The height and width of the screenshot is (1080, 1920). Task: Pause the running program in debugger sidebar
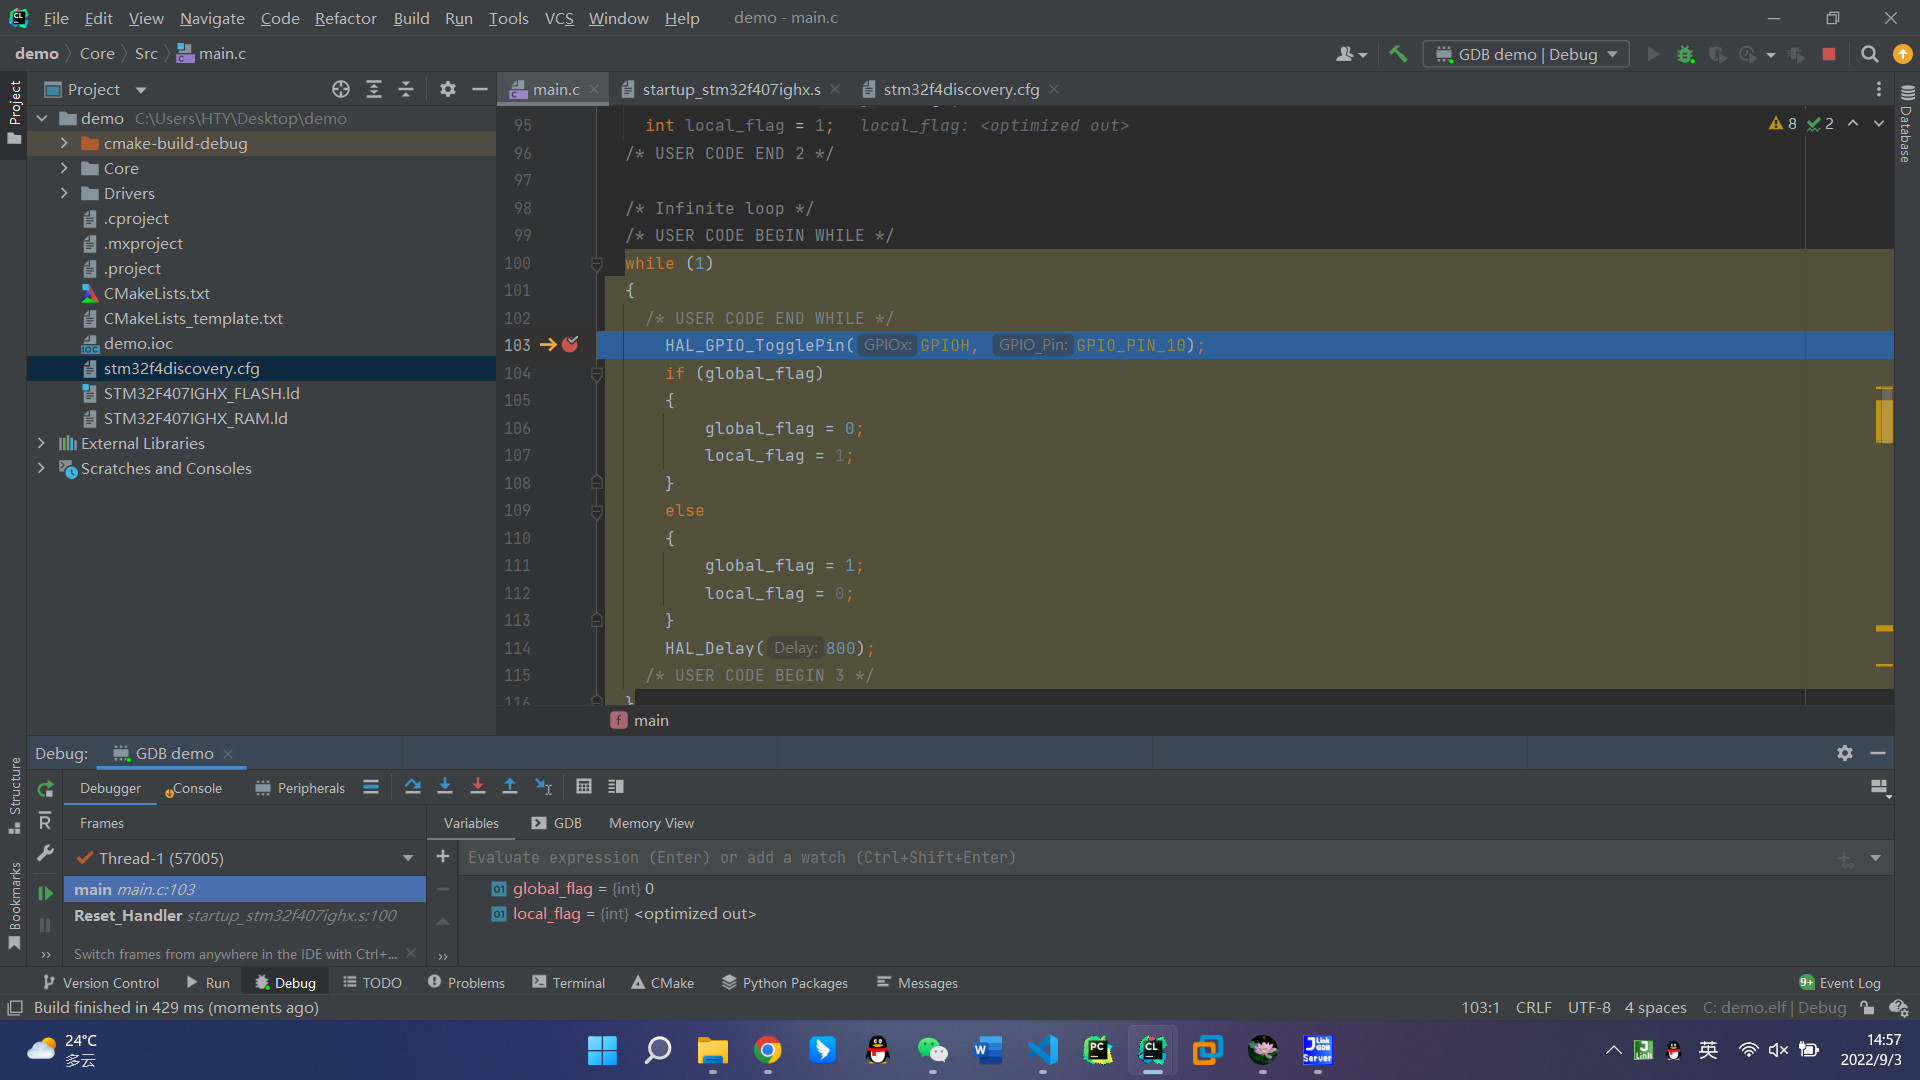click(x=44, y=925)
